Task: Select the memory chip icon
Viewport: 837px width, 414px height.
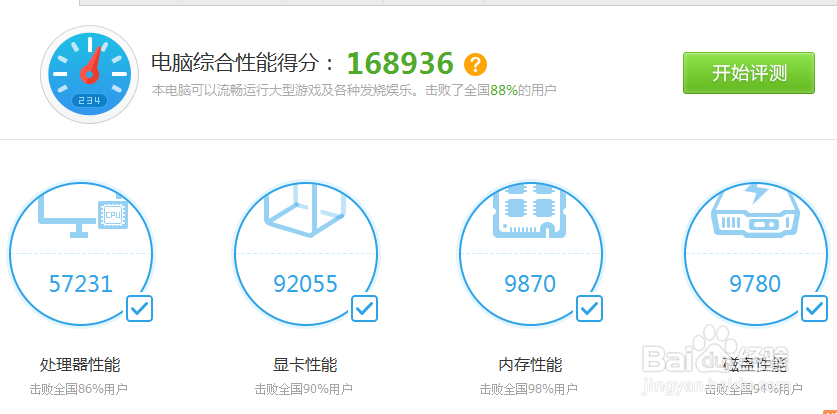Action: pos(530,211)
